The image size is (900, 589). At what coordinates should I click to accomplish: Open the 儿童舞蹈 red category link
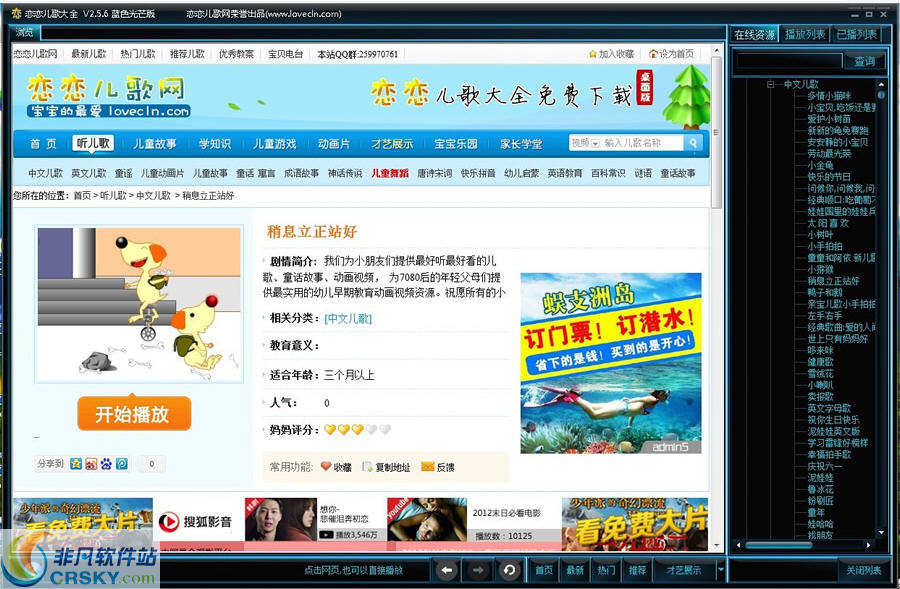[x=390, y=173]
